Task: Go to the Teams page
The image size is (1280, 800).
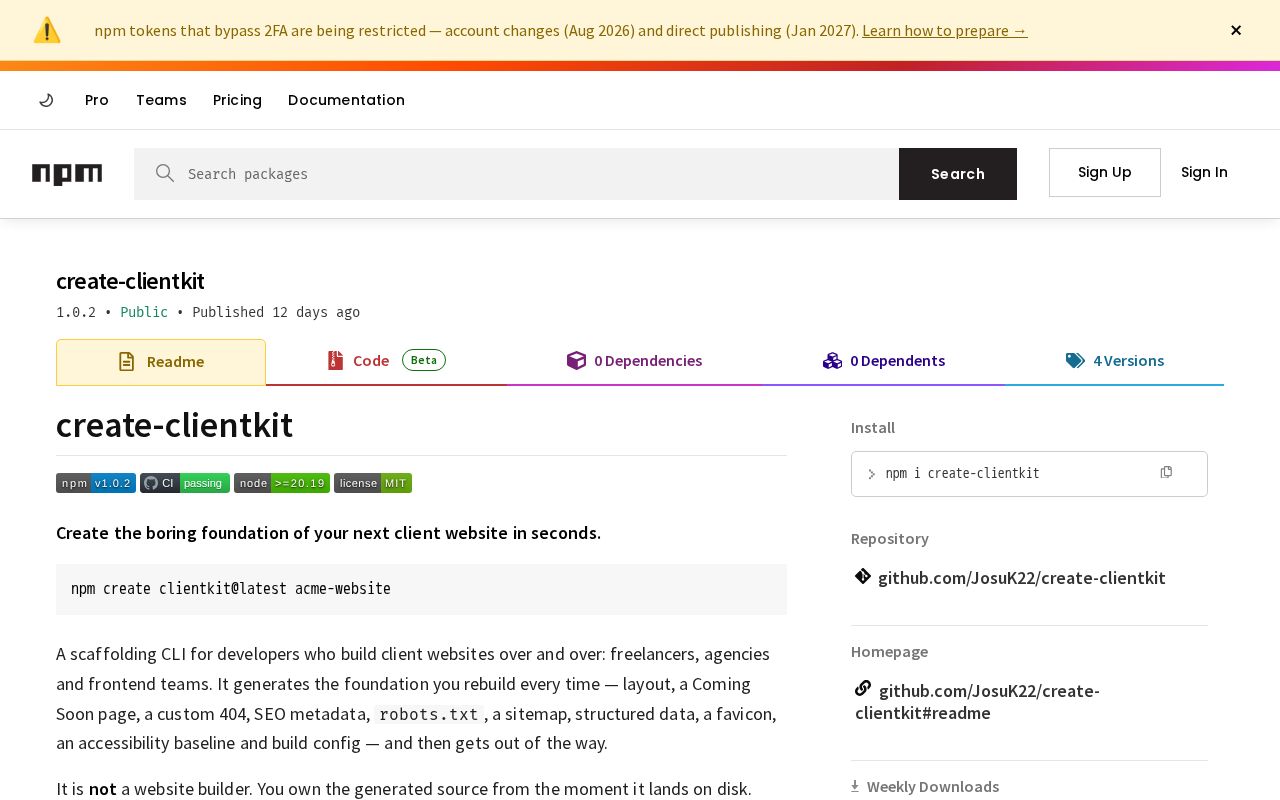Action: [161, 100]
